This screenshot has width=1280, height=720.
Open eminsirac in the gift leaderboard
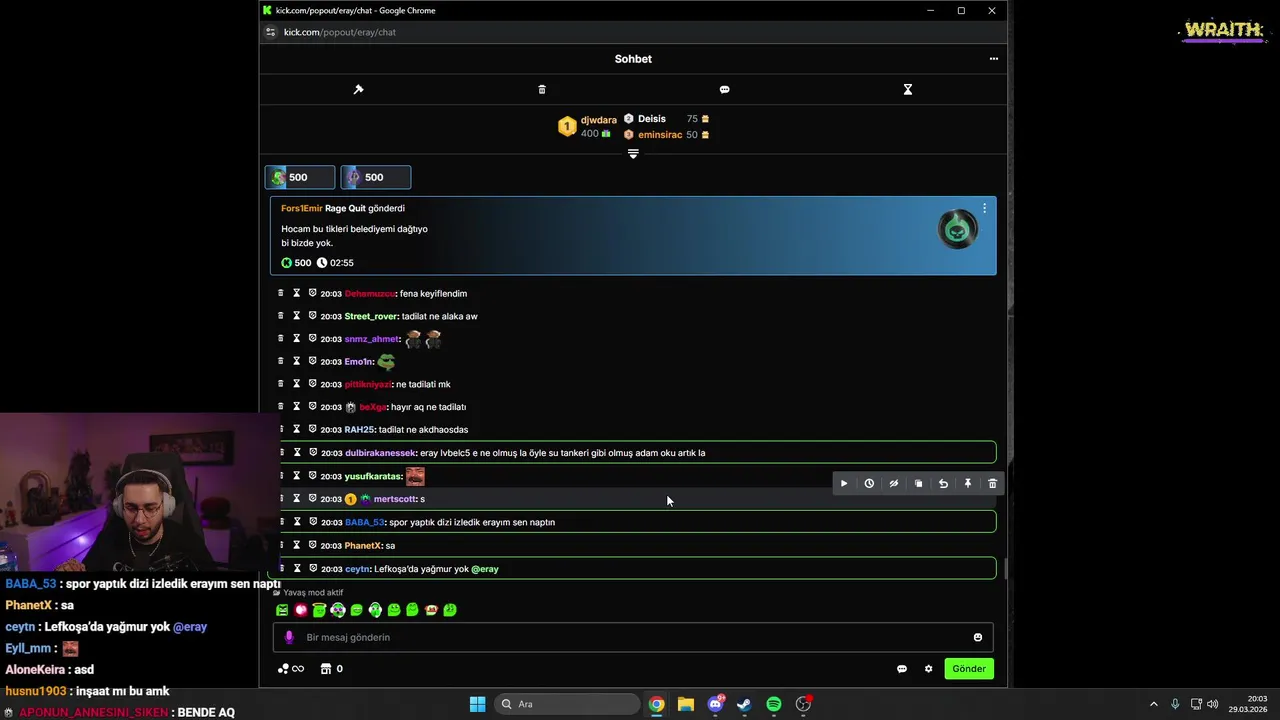coord(660,135)
